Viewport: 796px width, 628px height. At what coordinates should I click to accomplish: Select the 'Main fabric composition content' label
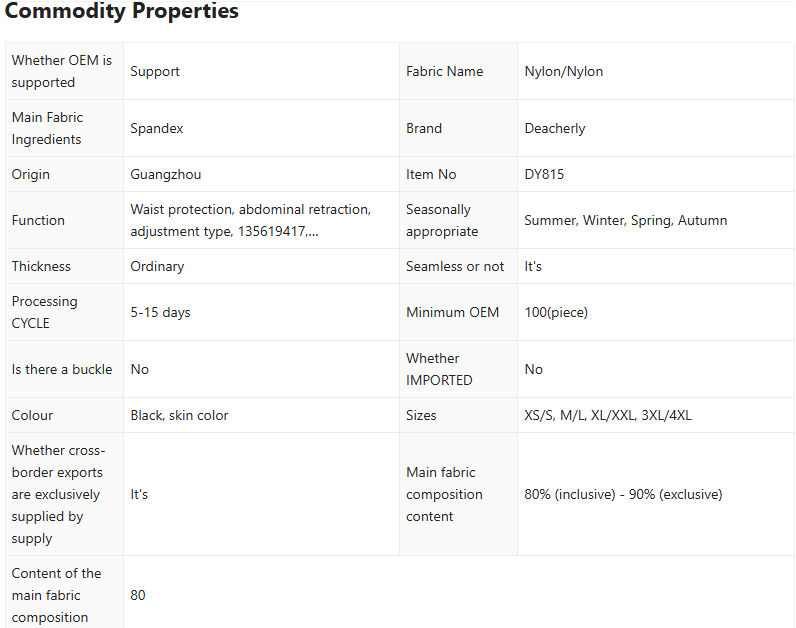pos(444,494)
